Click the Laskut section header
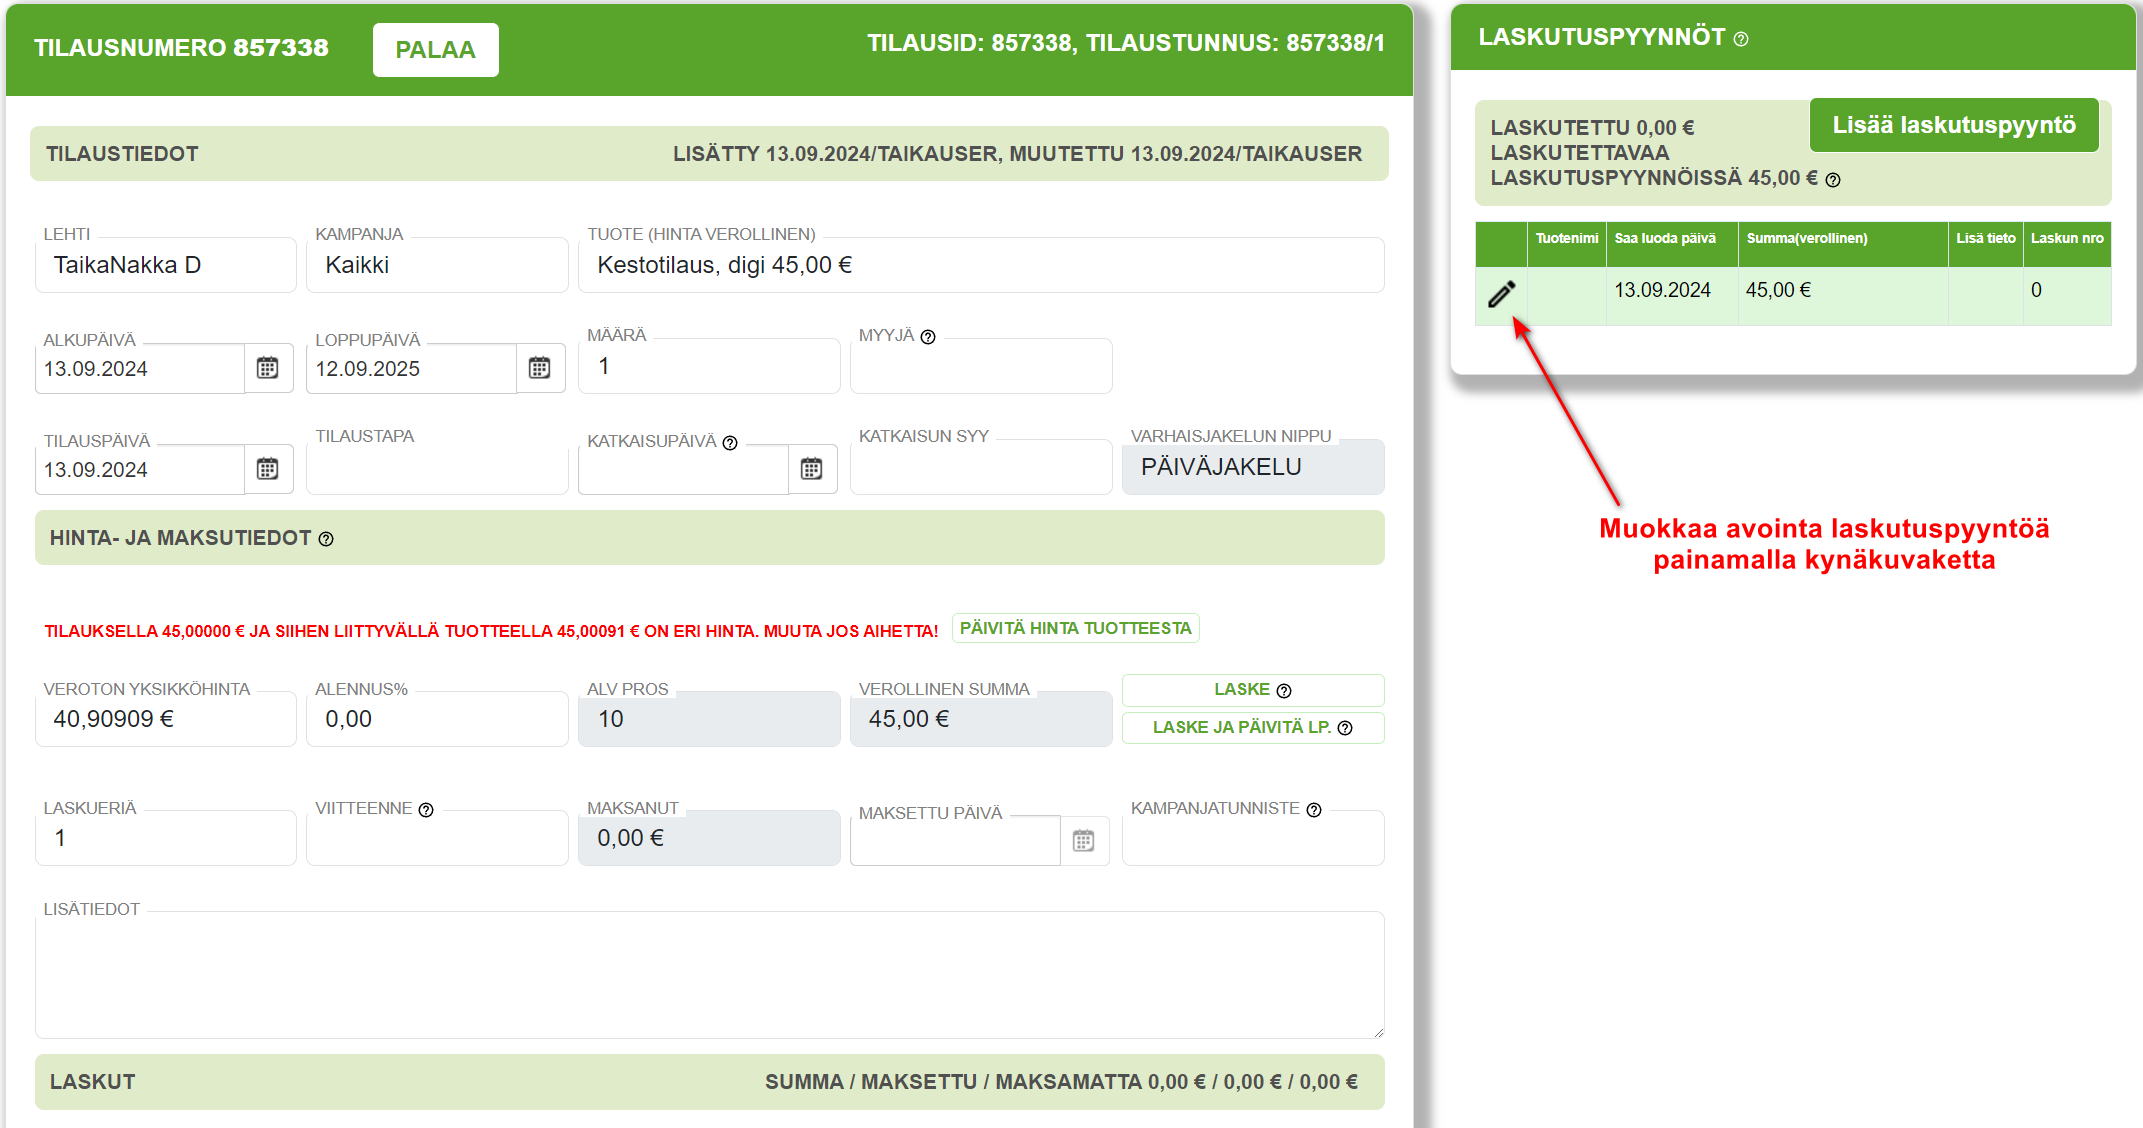Viewport: 2143px width, 1128px height. click(709, 1082)
